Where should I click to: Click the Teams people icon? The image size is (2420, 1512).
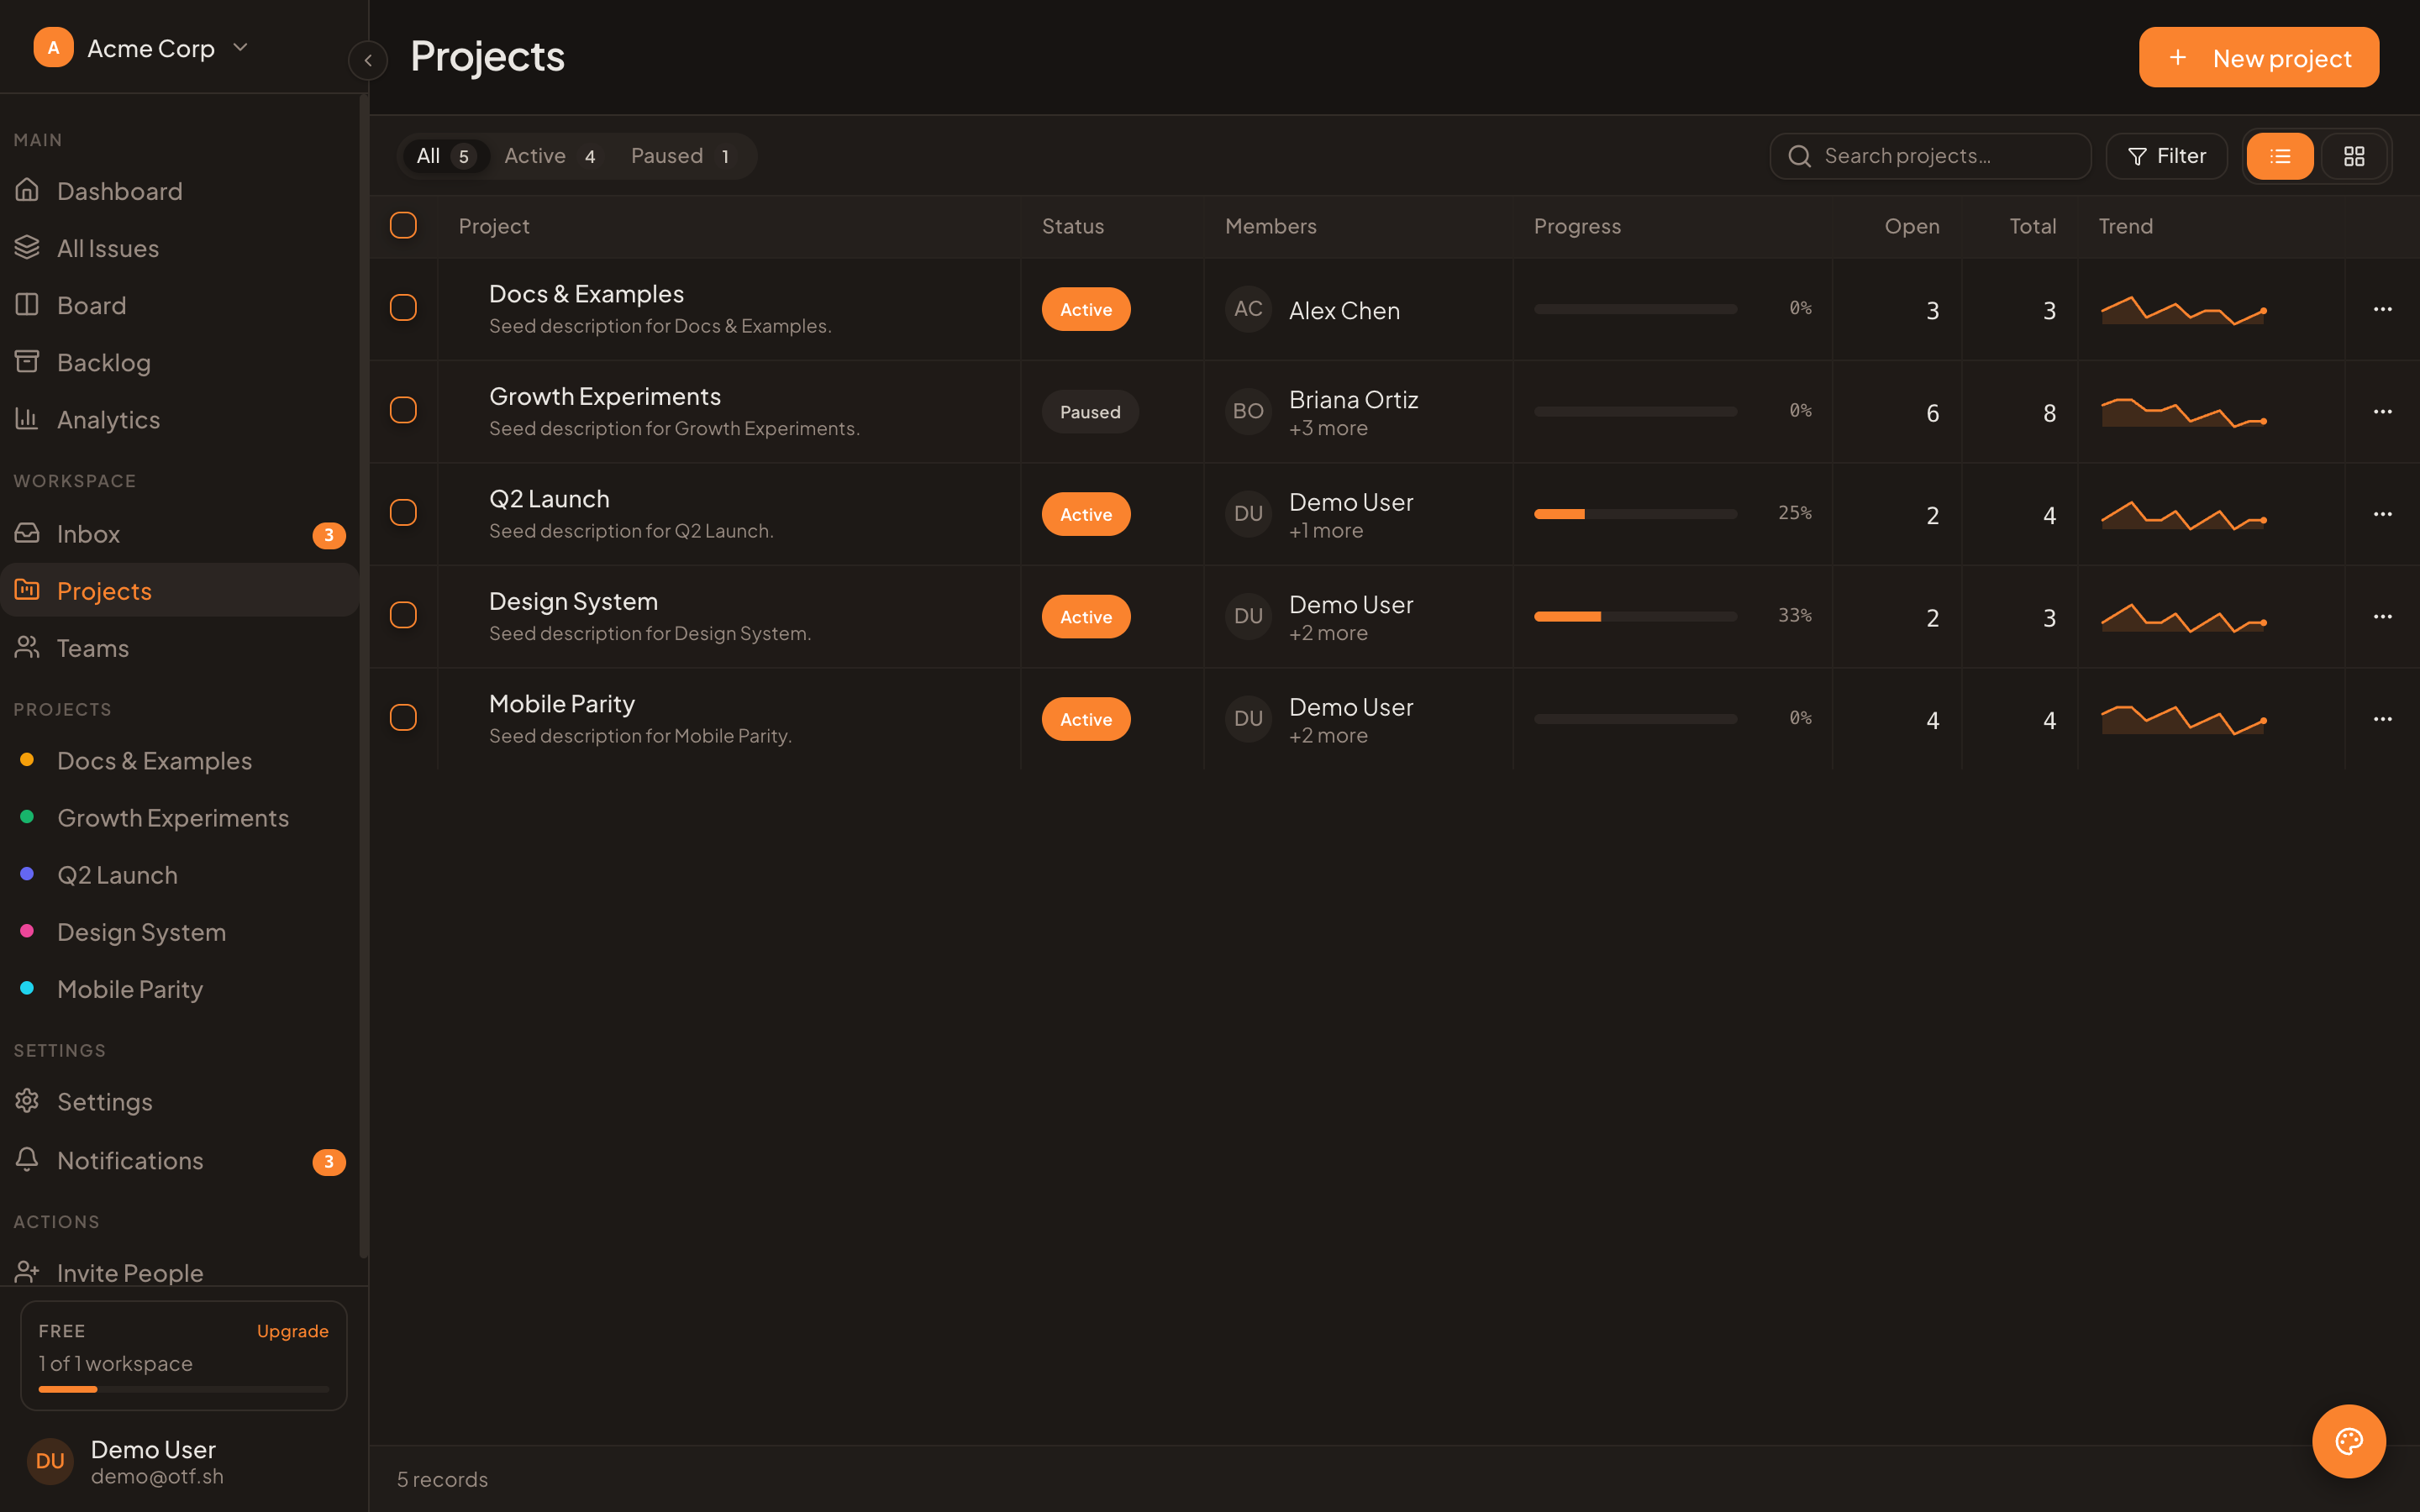[27, 647]
